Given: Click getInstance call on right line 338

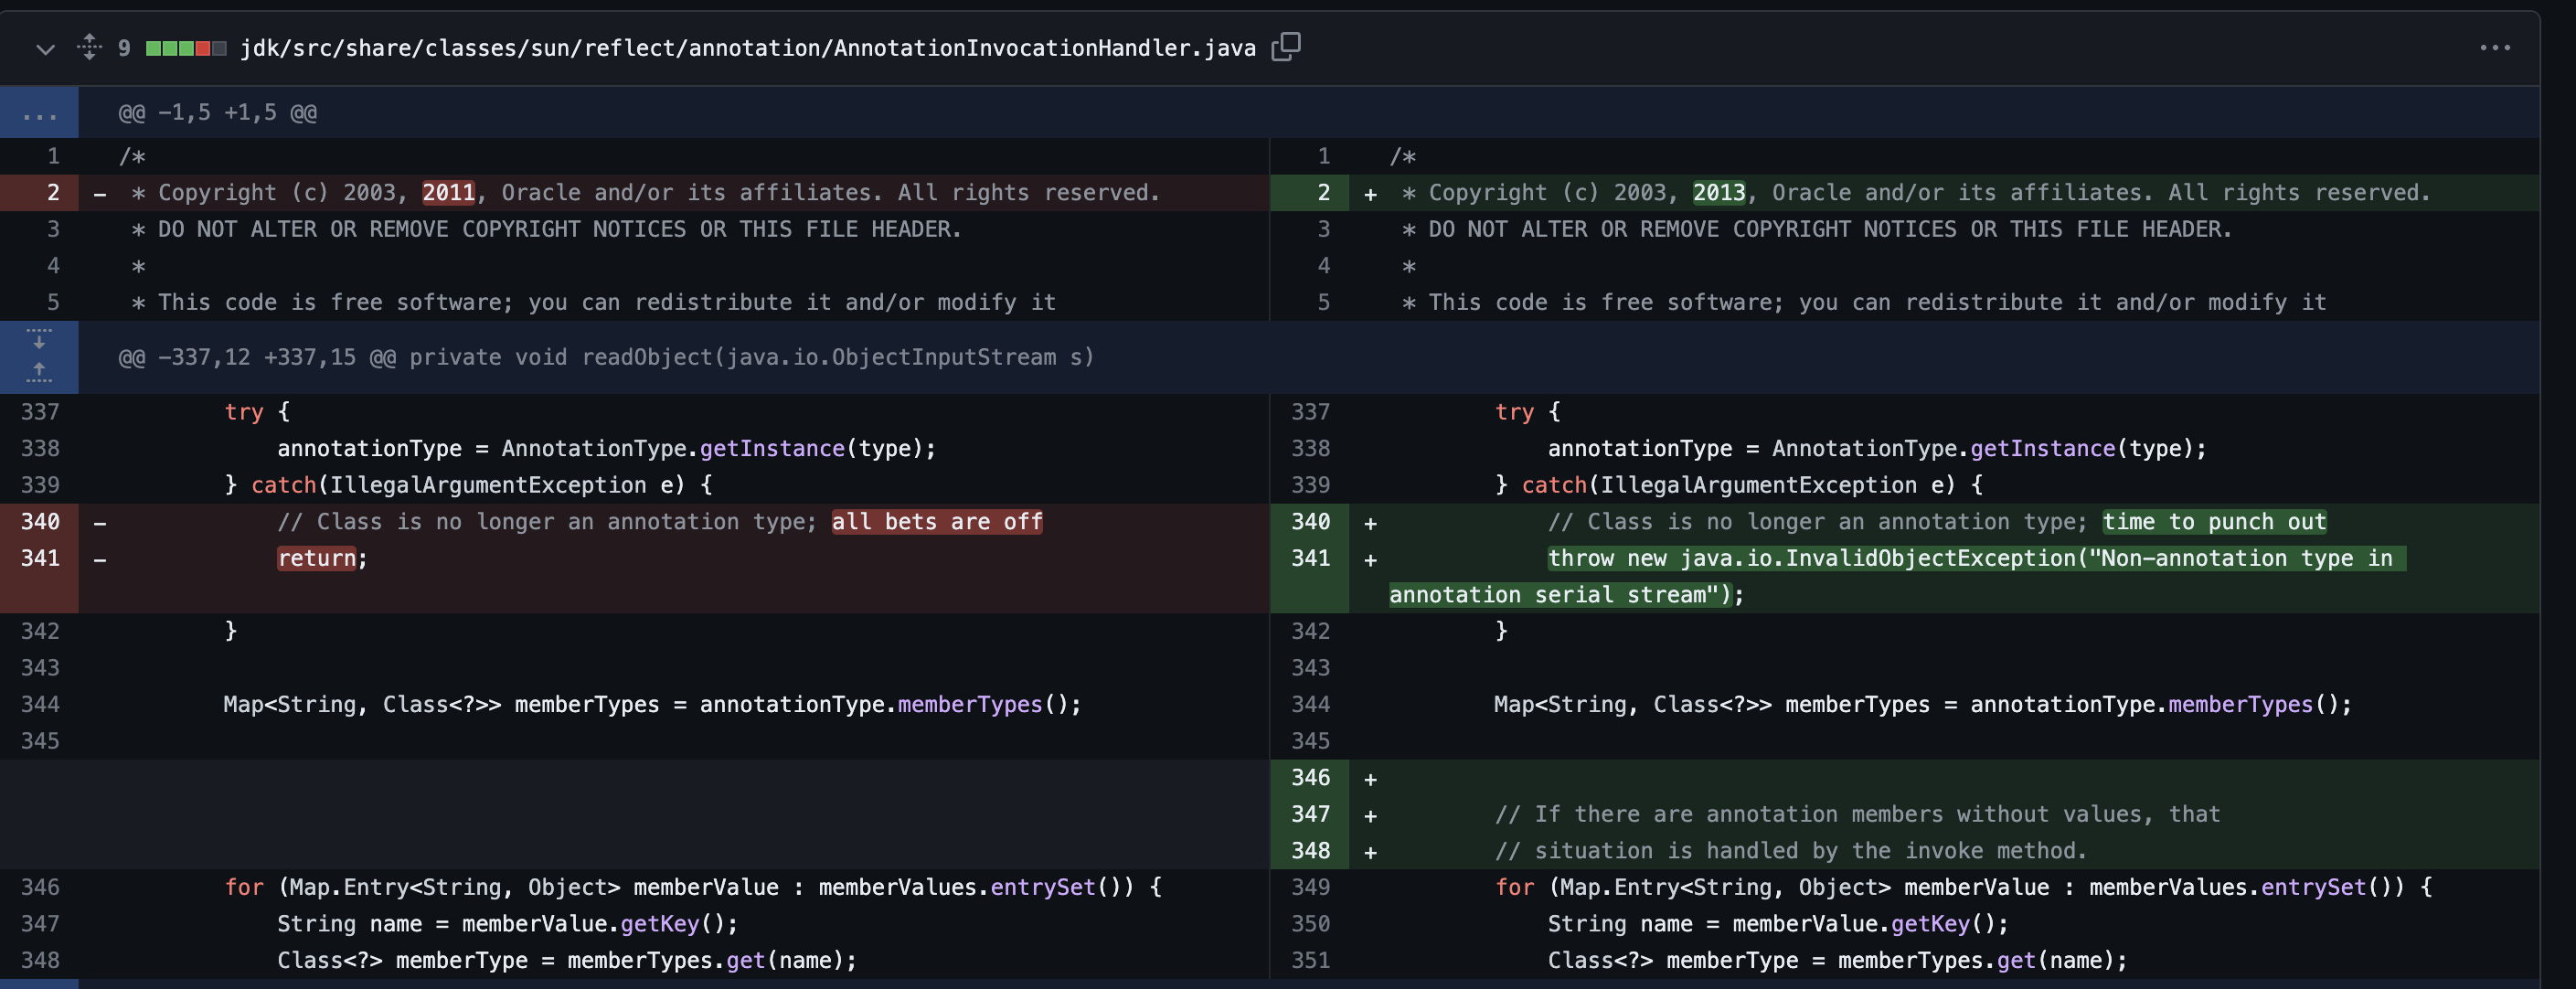Looking at the screenshot, I should tap(2042, 448).
